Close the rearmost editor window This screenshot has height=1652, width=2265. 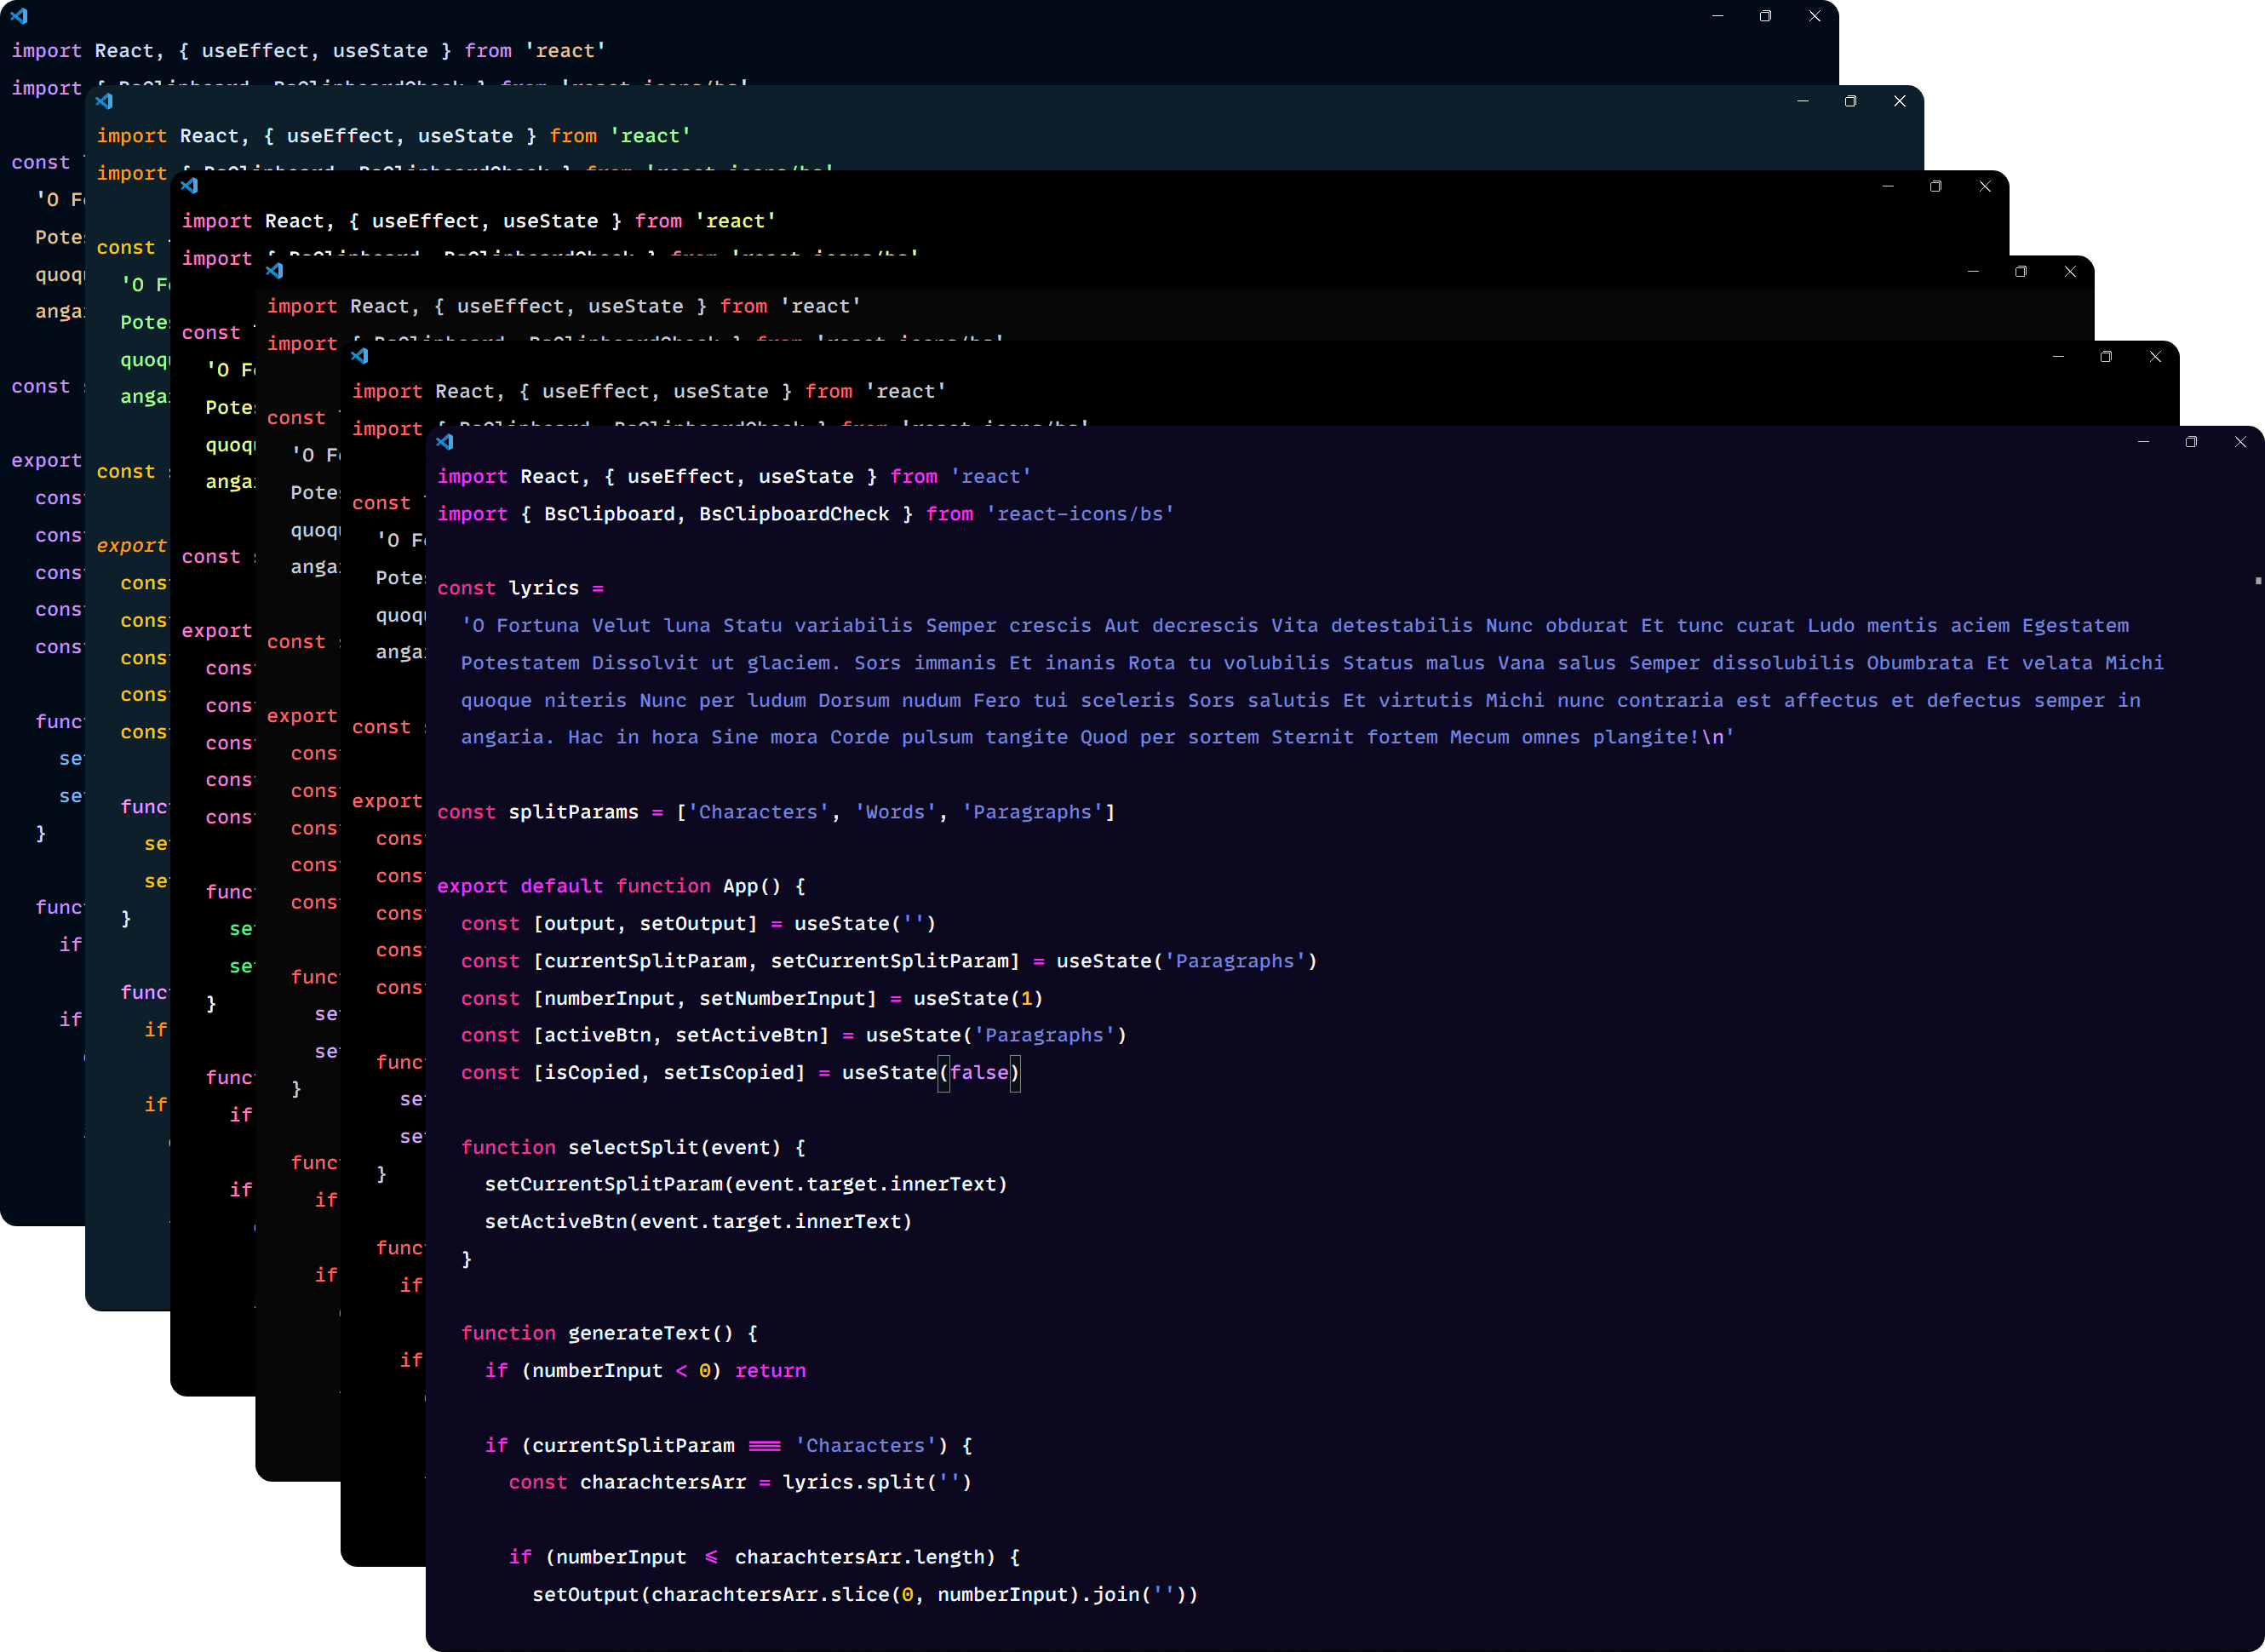click(1815, 16)
